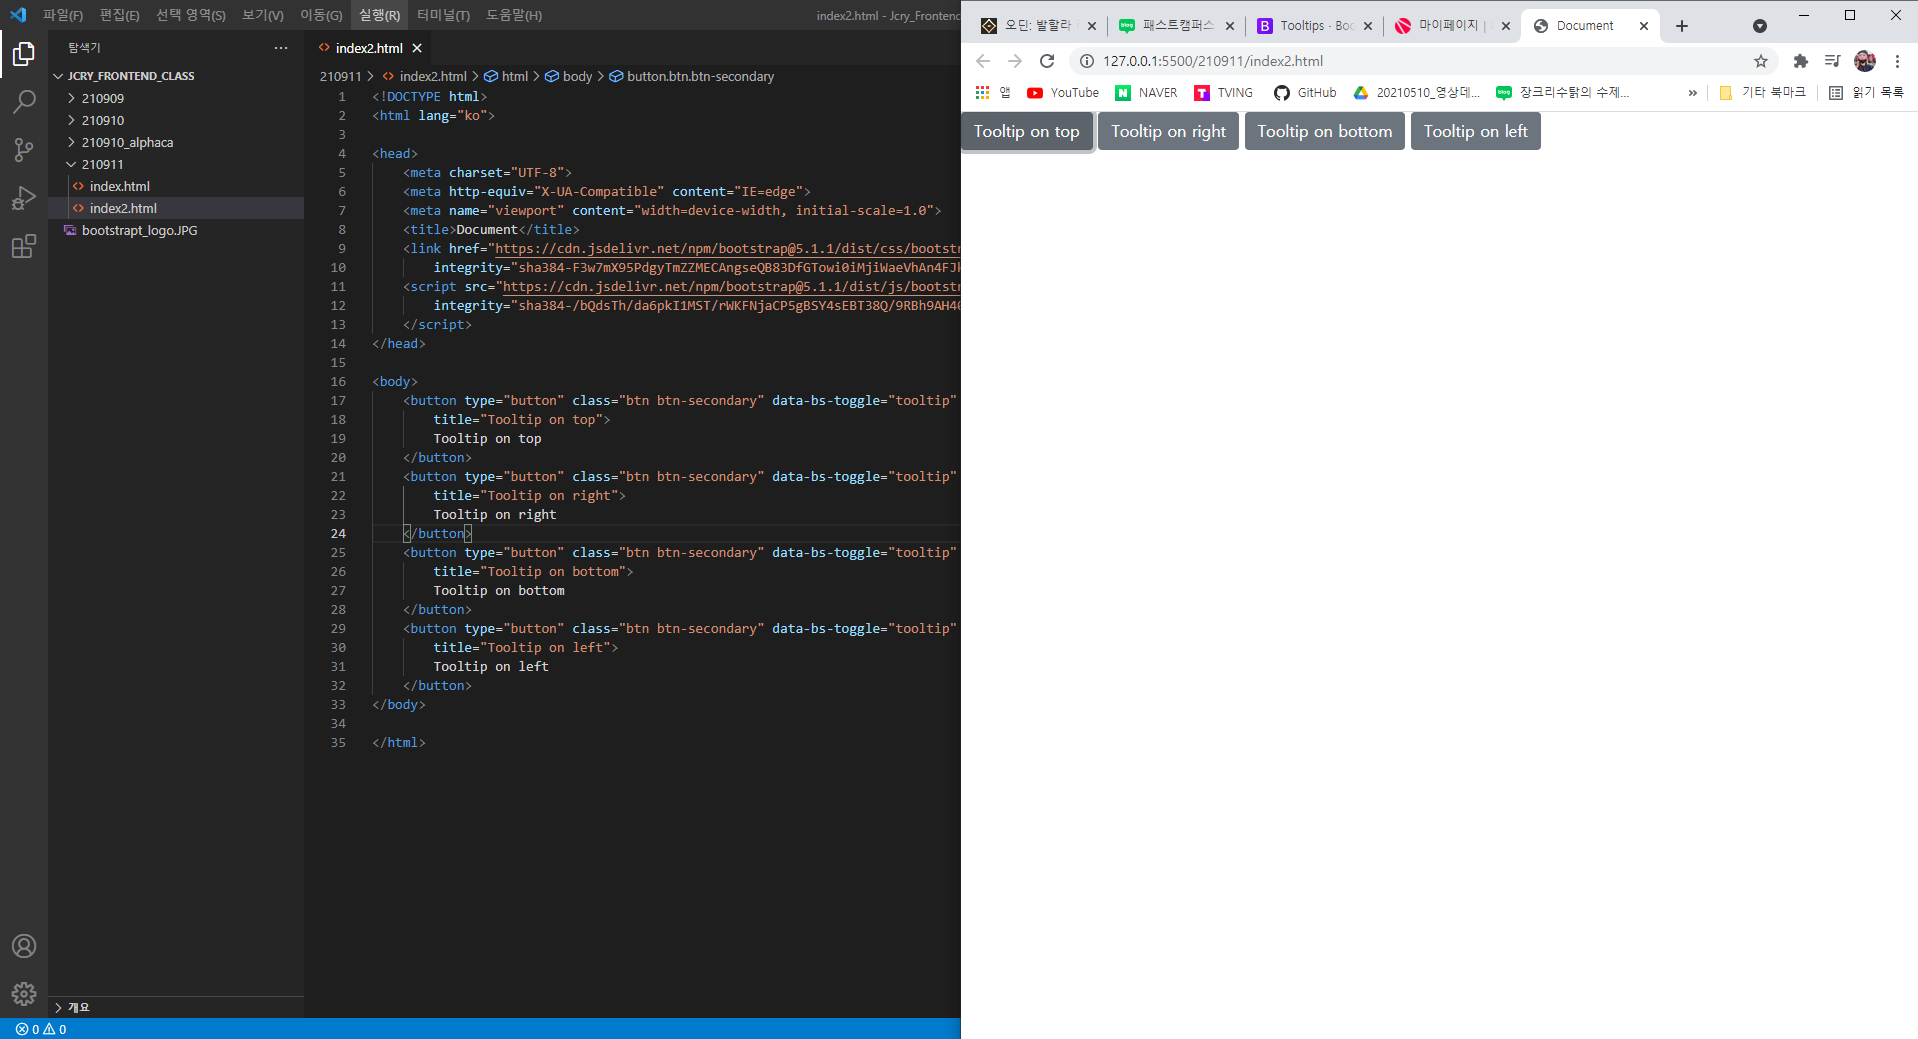Click the errors and warnings status indicator

tap(40, 1028)
